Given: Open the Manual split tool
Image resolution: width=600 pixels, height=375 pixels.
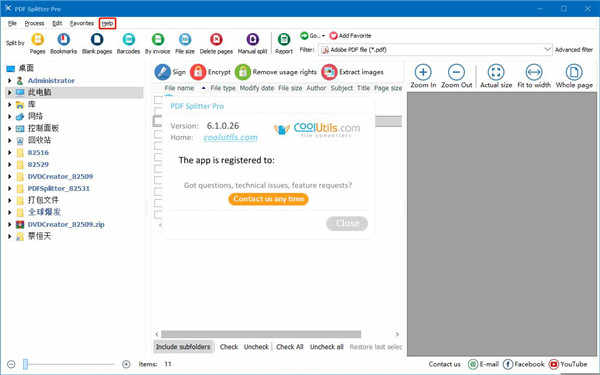Looking at the screenshot, I should [x=253, y=39].
